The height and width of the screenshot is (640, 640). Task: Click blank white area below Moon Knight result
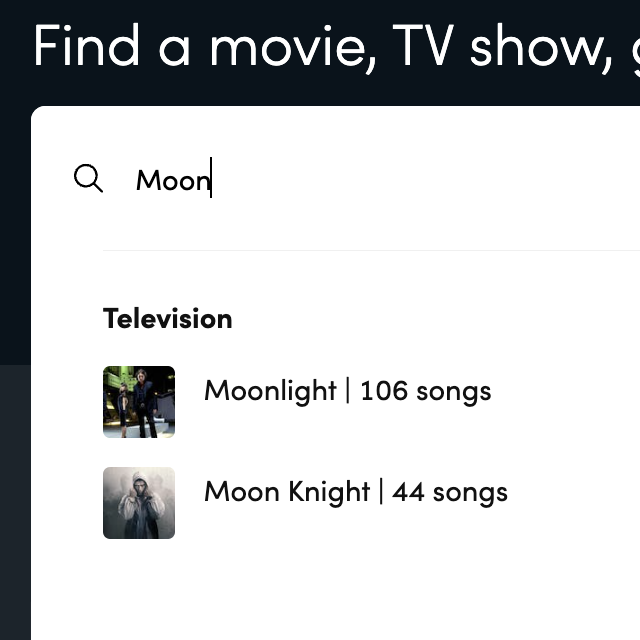[335, 592]
